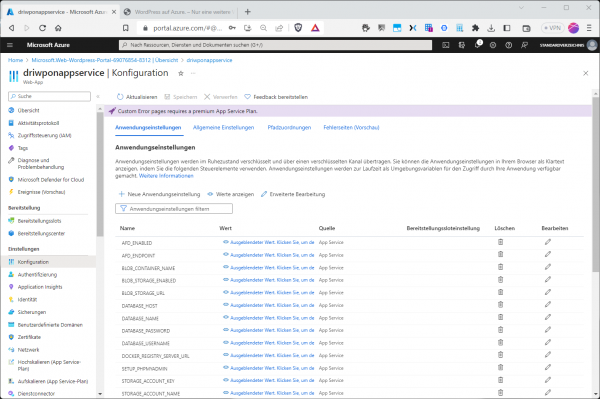Go to Home breadcrumb link
This screenshot has width=600, height=399.
pos(15,60)
